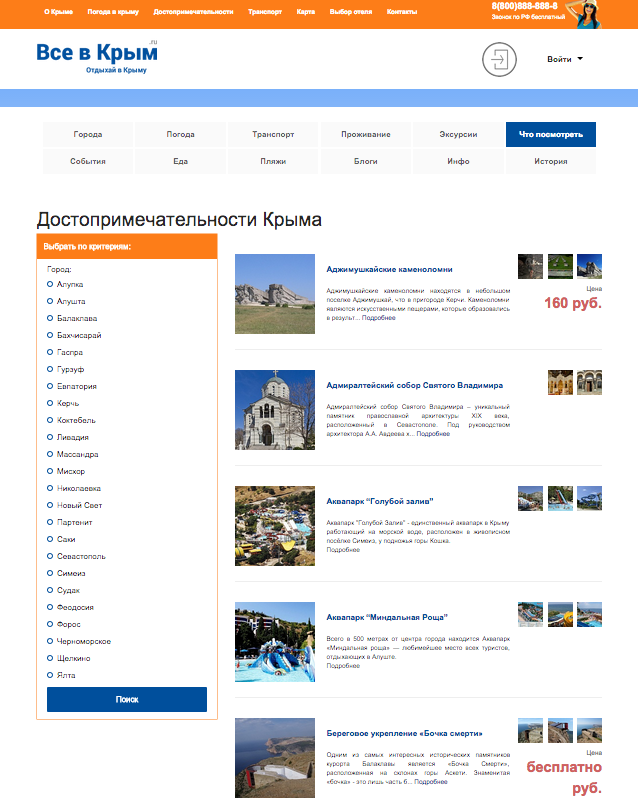This screenshot has height=812, width=638.
Task: Select the Бахчисарай radio button
Action: pos(50,335)
